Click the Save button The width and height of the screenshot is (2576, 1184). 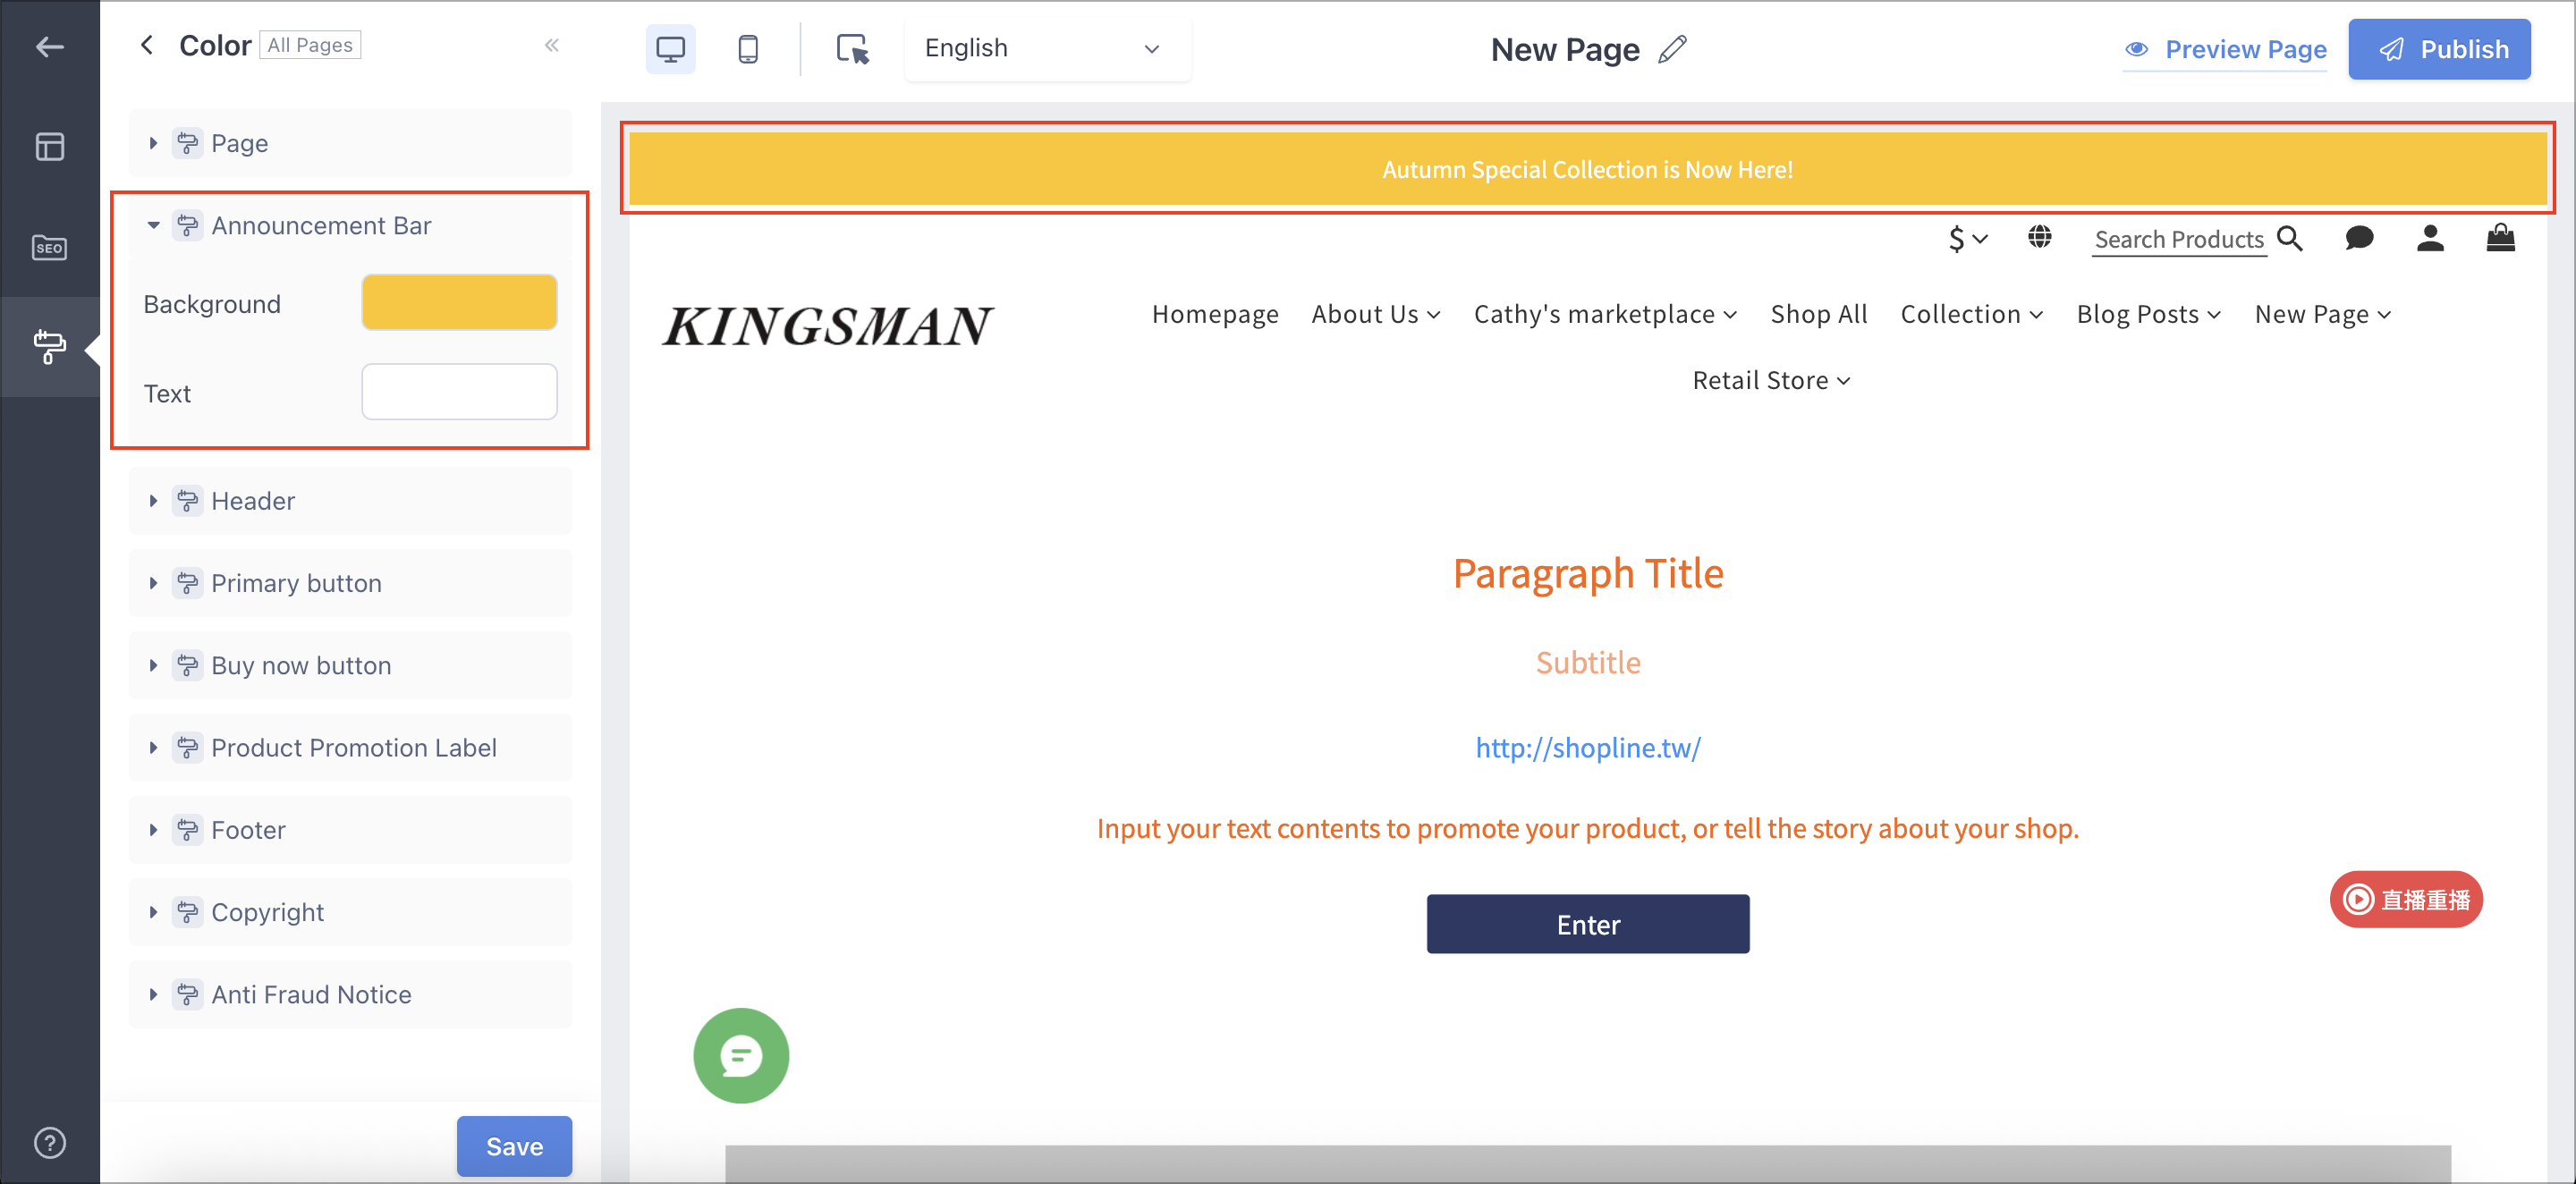point(514,1146)
